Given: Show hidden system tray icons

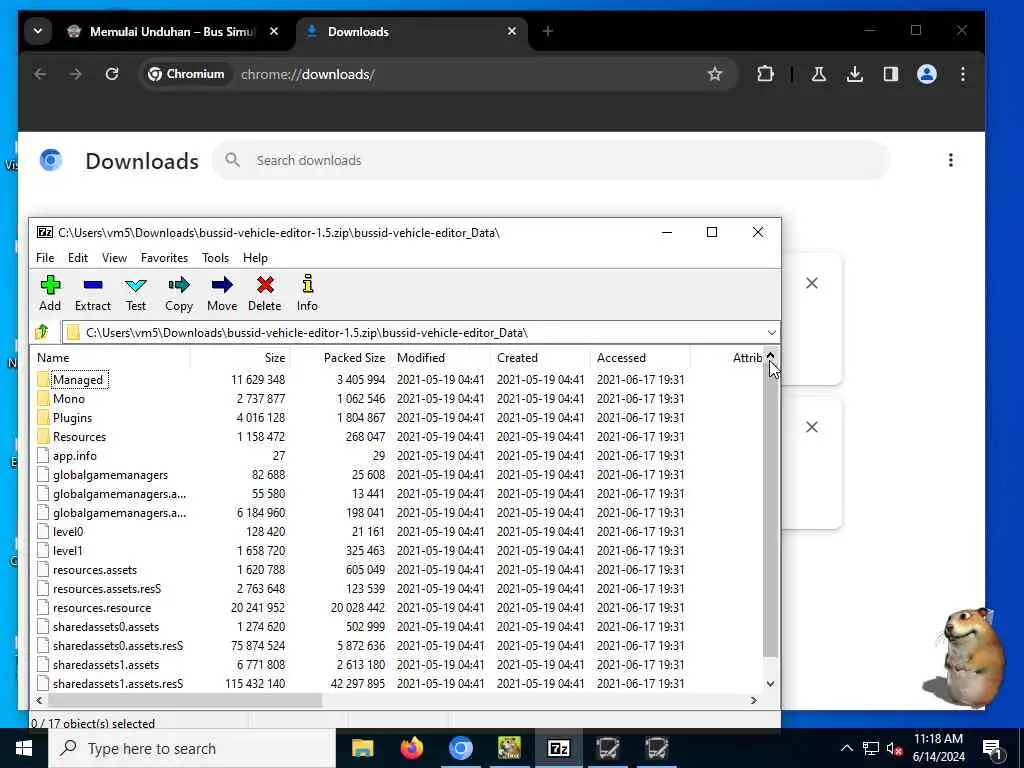Looking at the screenshot, I should click(846, 748).
